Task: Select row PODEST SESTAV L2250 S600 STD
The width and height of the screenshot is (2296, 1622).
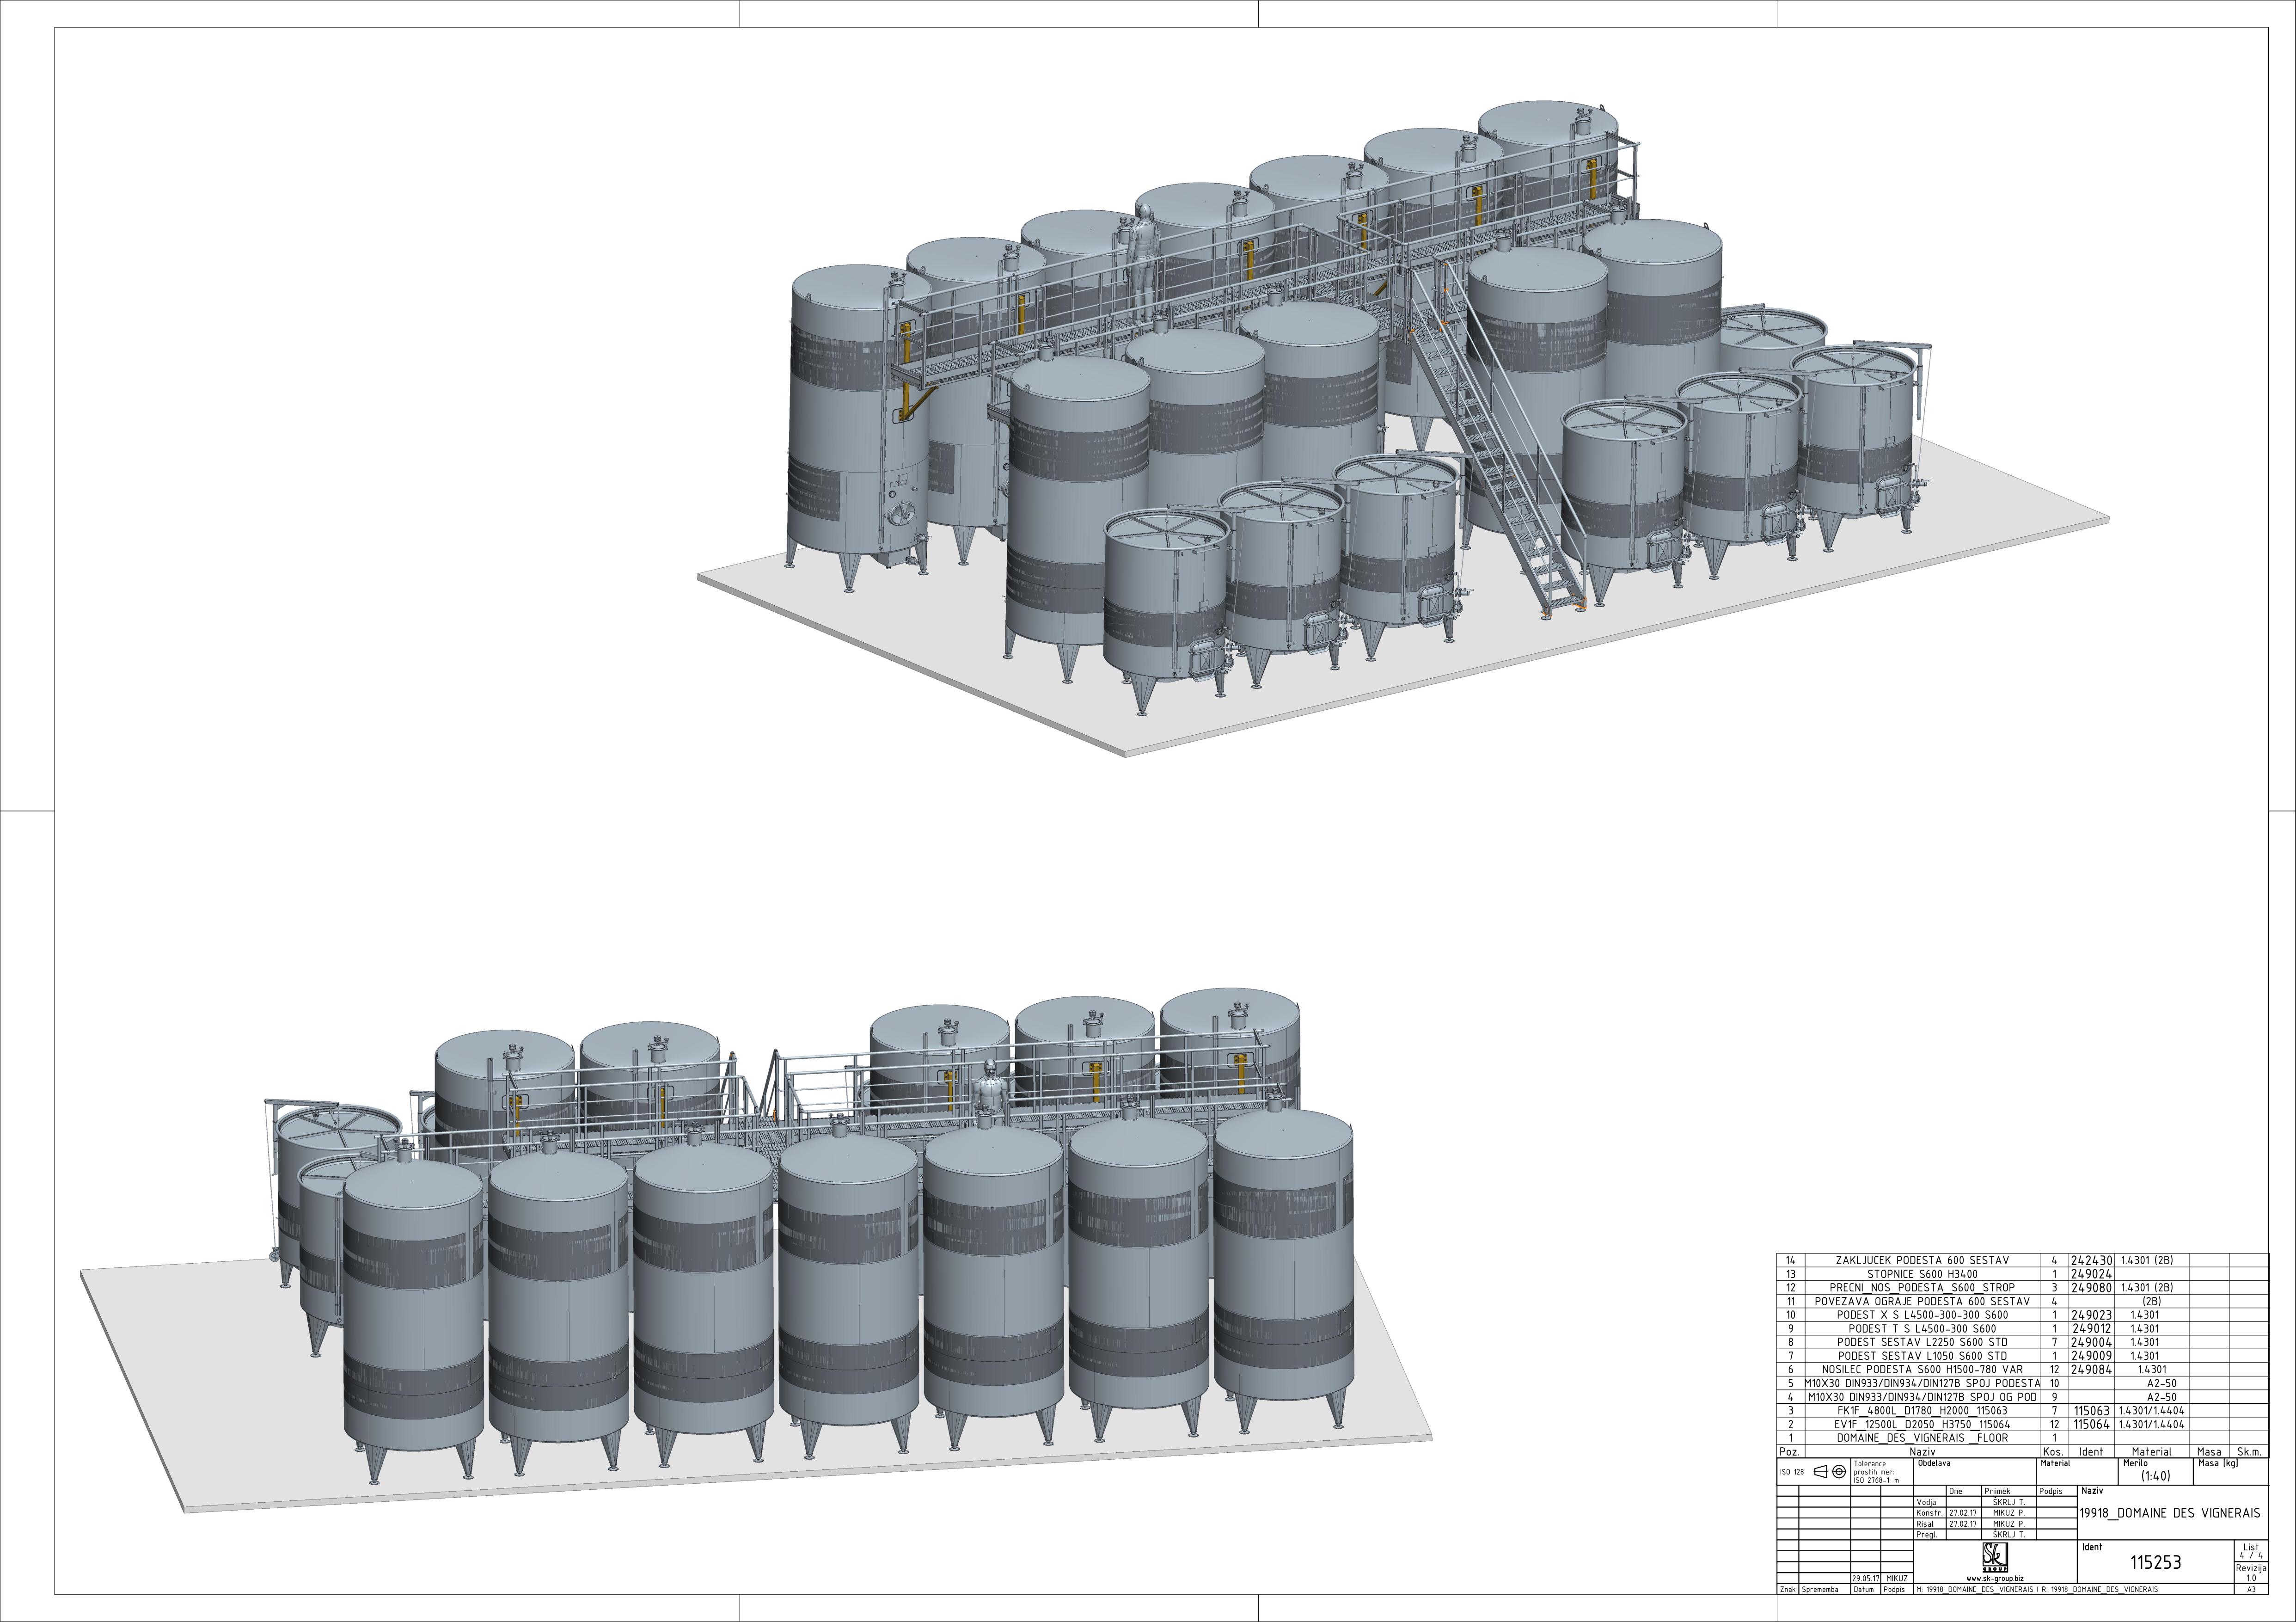Action: [x=2022, y=1342]
